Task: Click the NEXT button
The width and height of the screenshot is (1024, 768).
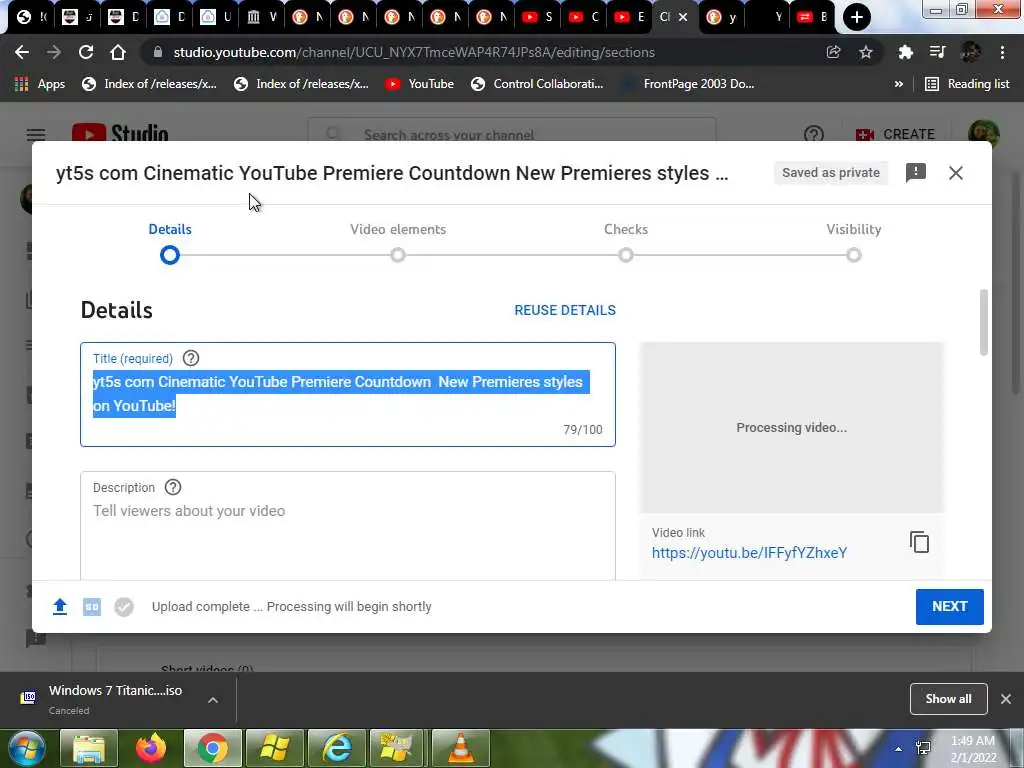Action: [950, 607]
